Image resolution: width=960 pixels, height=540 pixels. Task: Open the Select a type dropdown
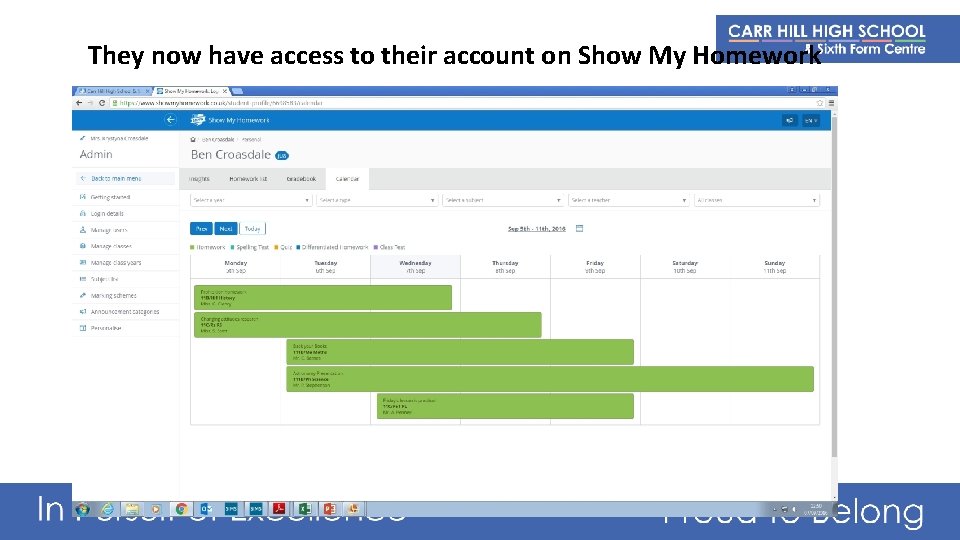[x=377, y=200]
